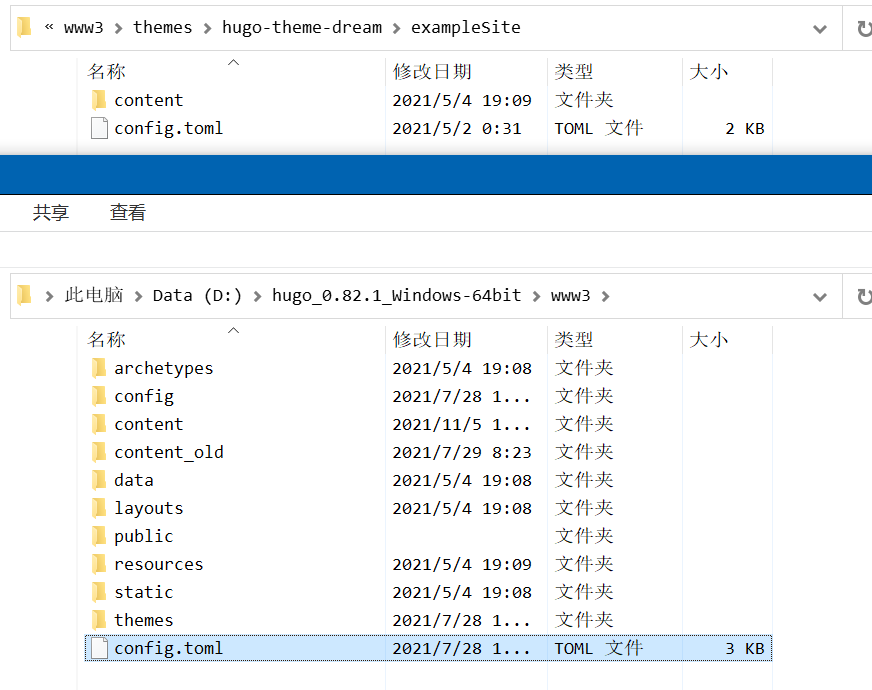The image size is (872, 690).
Task: Open address history dropdown in exampleSite window
Action: [x=820, y=28]
